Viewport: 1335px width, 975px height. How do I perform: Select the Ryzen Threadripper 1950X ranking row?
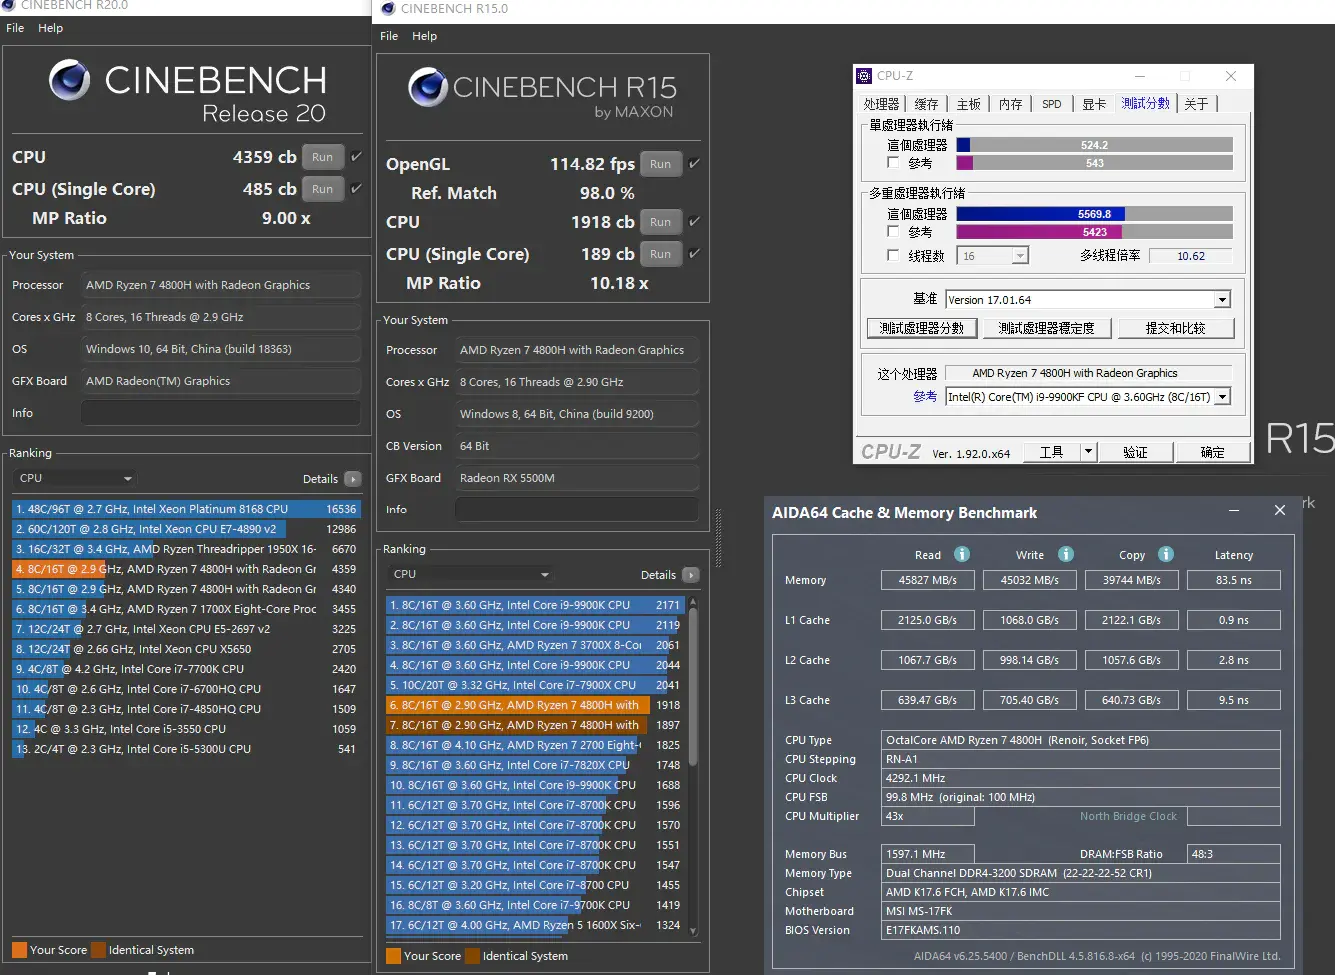[x=186, y=549]
